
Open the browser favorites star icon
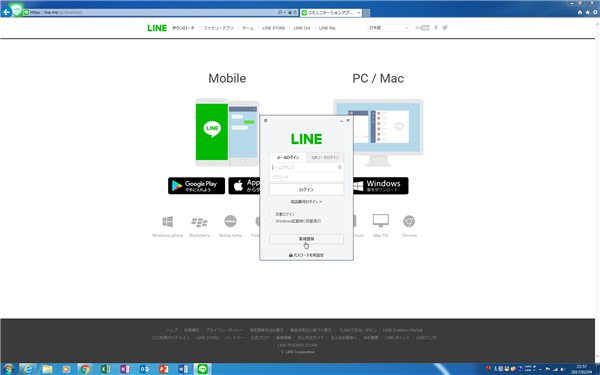coord(588,13)
